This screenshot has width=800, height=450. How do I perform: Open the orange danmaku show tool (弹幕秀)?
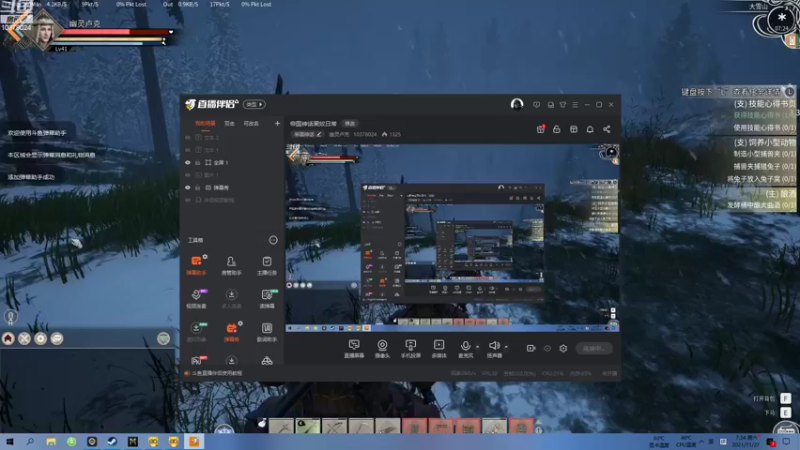tap(231, 331)
